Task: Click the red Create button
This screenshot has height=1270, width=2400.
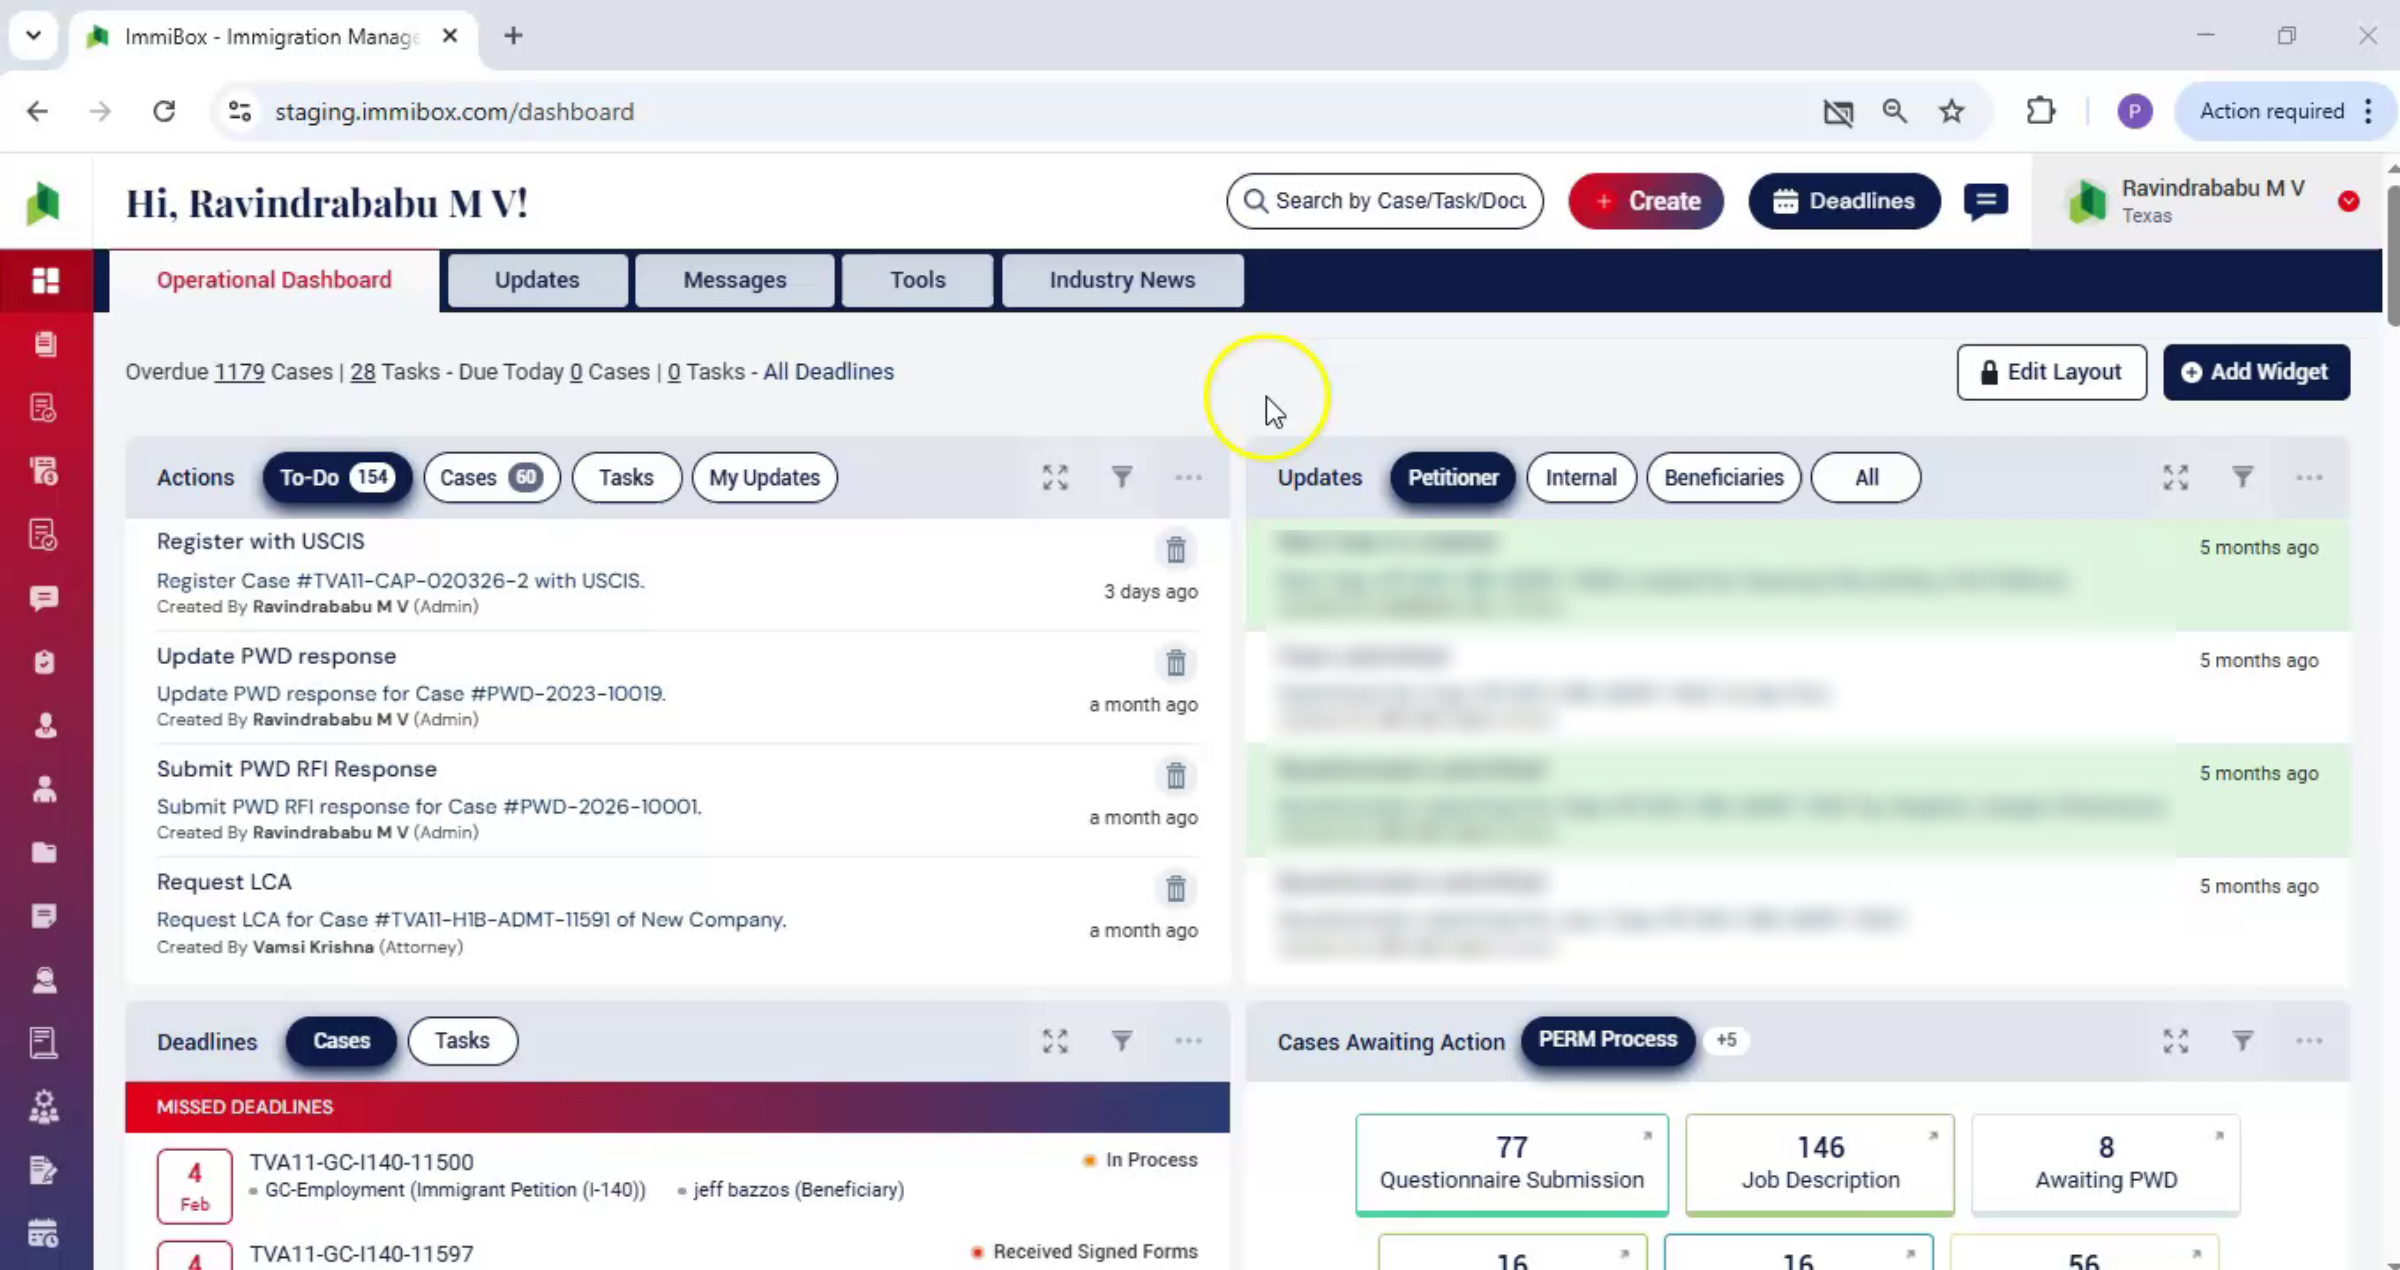Action: click(1646, 201)
